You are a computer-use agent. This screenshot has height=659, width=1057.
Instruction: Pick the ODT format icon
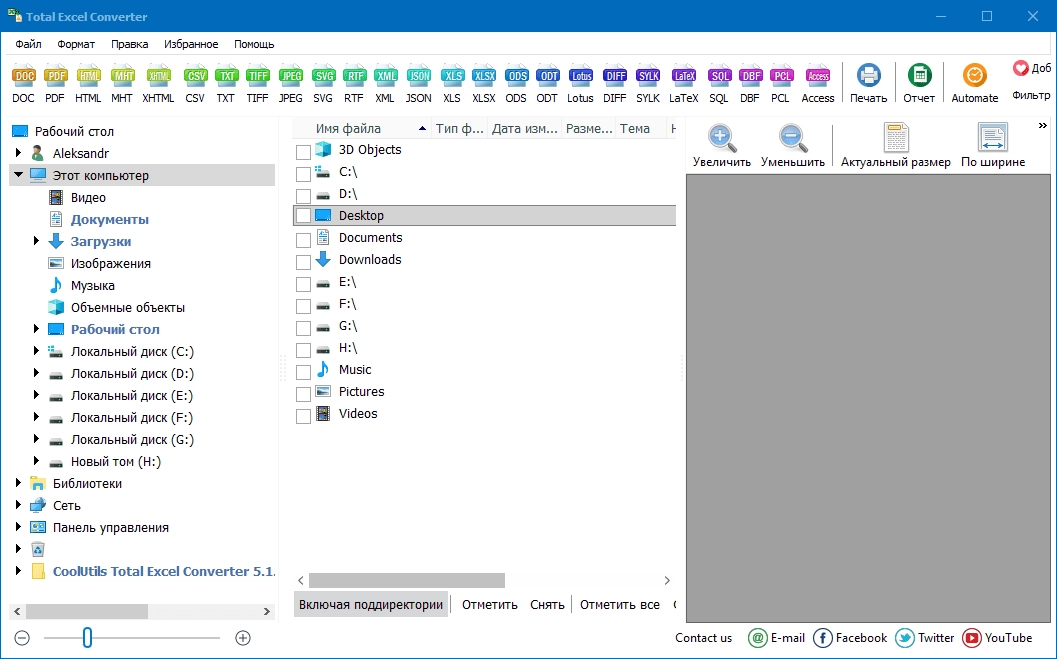[x=547, y=84]
